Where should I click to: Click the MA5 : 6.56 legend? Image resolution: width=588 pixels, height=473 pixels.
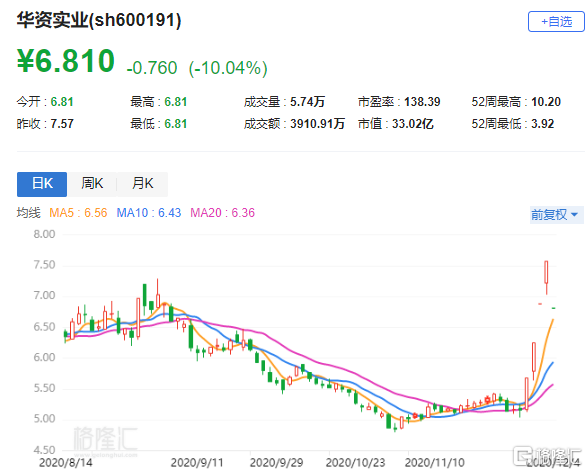pyautogui.click(x=78, y=213)
